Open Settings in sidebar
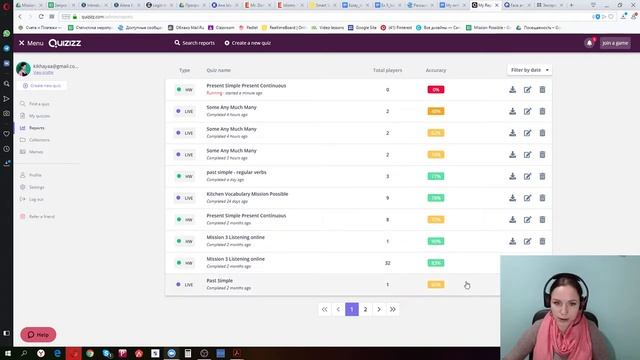 [32, 187]
